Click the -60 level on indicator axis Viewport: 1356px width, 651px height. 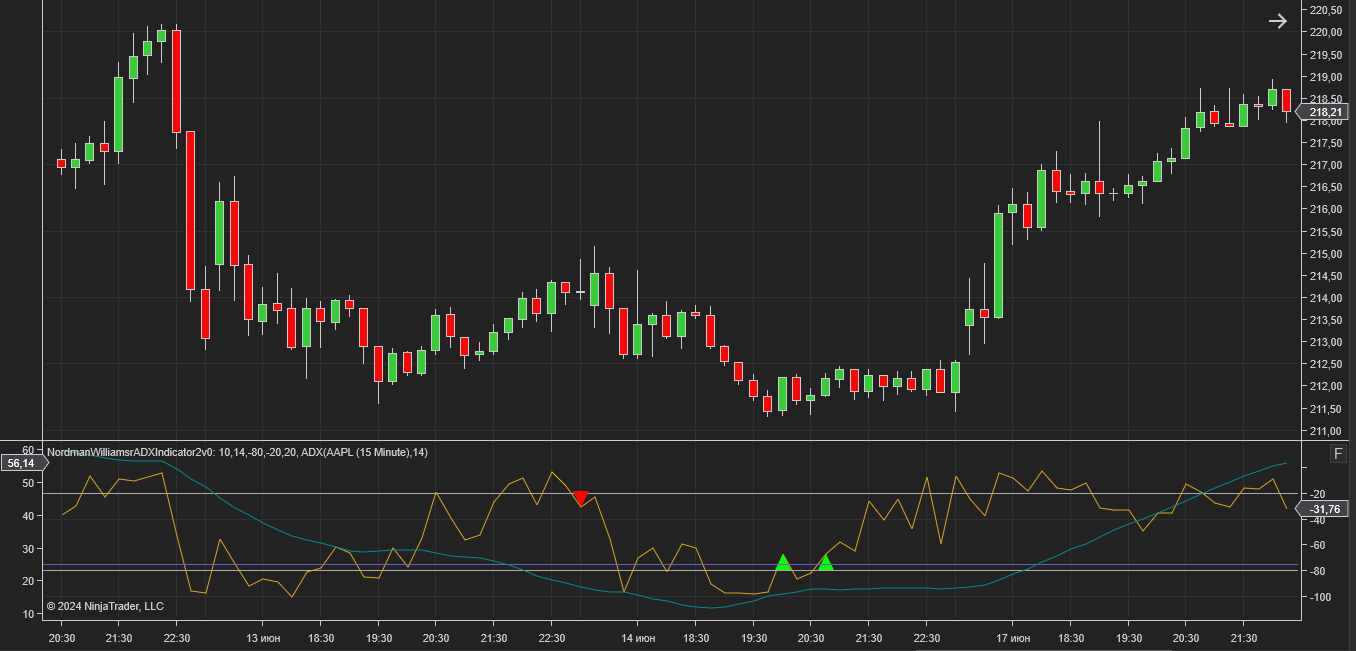1316,545
